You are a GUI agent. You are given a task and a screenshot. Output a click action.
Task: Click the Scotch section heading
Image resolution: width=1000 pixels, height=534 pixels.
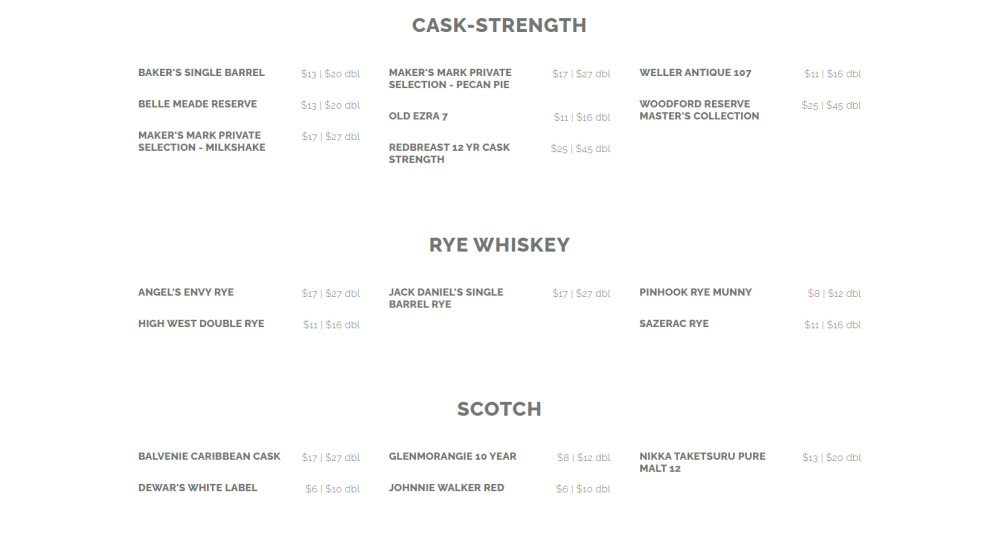click(x=499, y=409)
